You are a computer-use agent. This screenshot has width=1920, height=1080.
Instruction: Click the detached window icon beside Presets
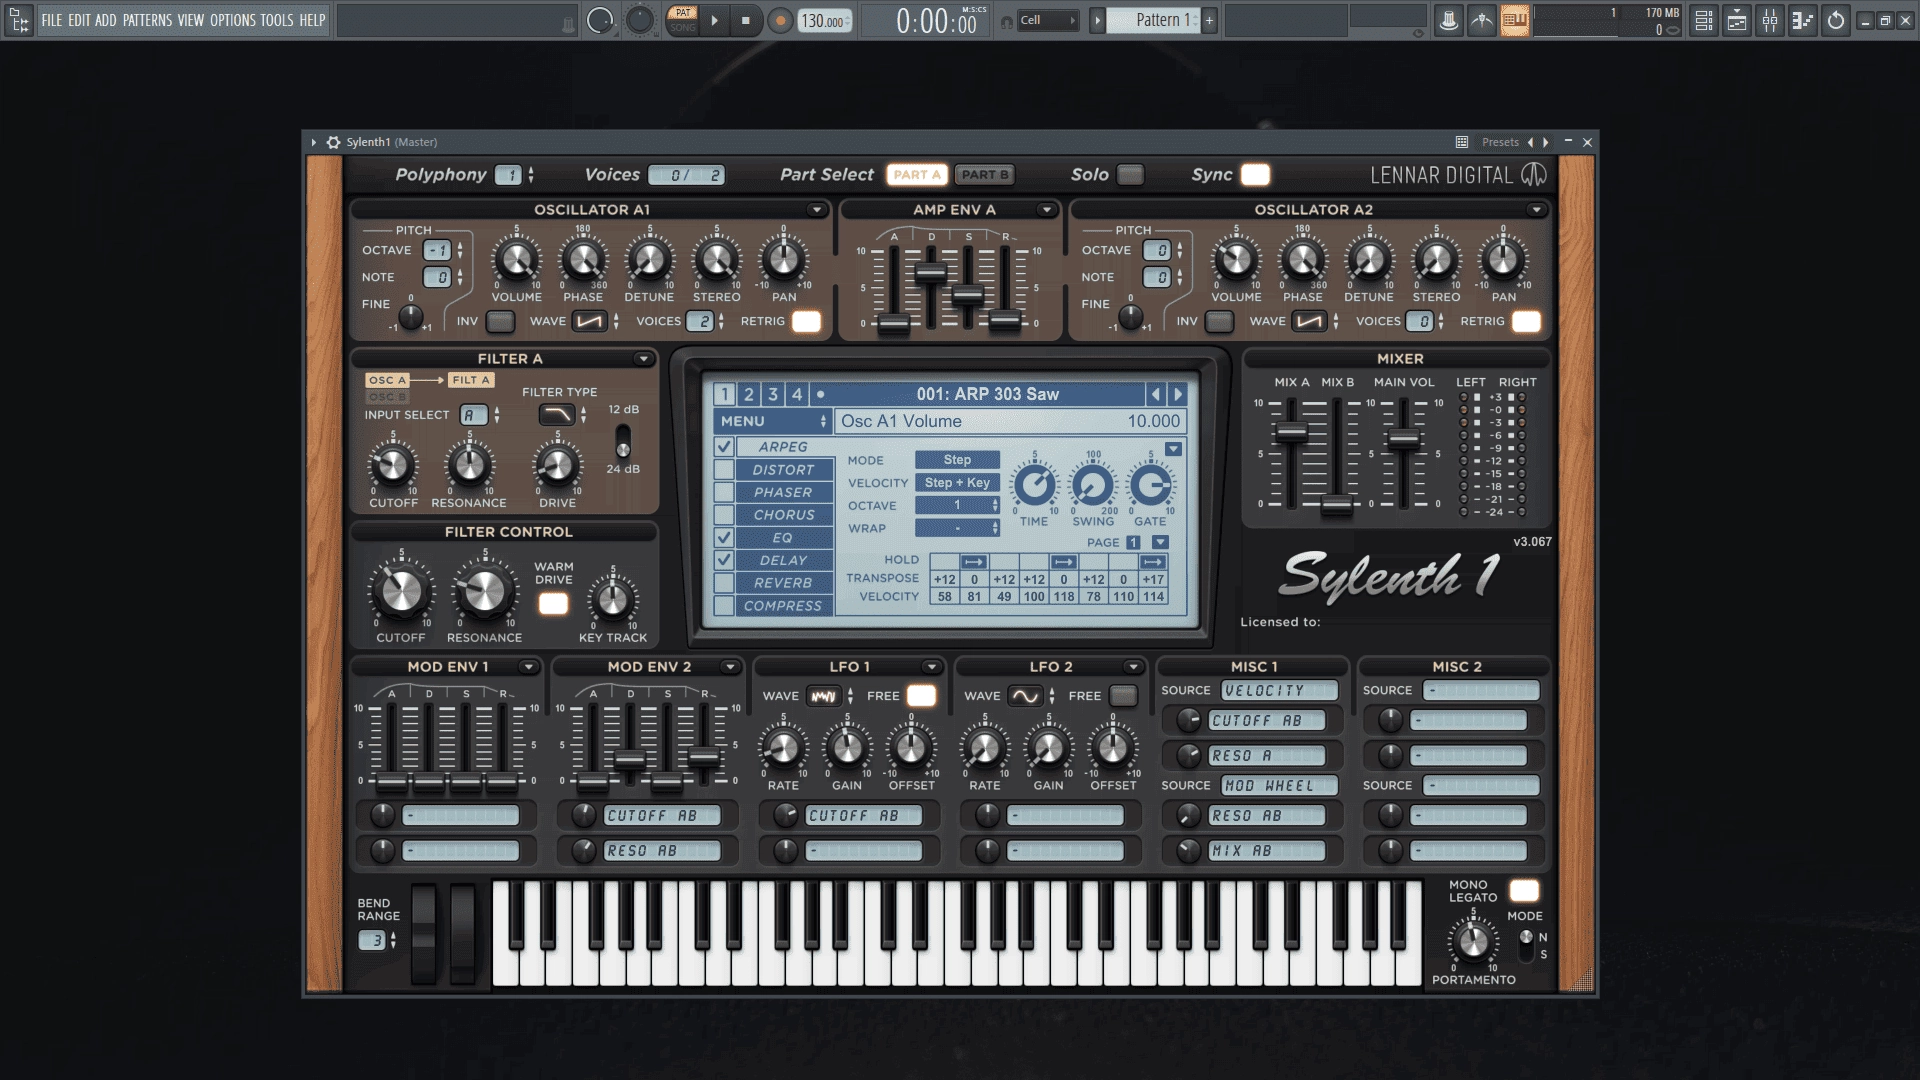point(1461,142)
